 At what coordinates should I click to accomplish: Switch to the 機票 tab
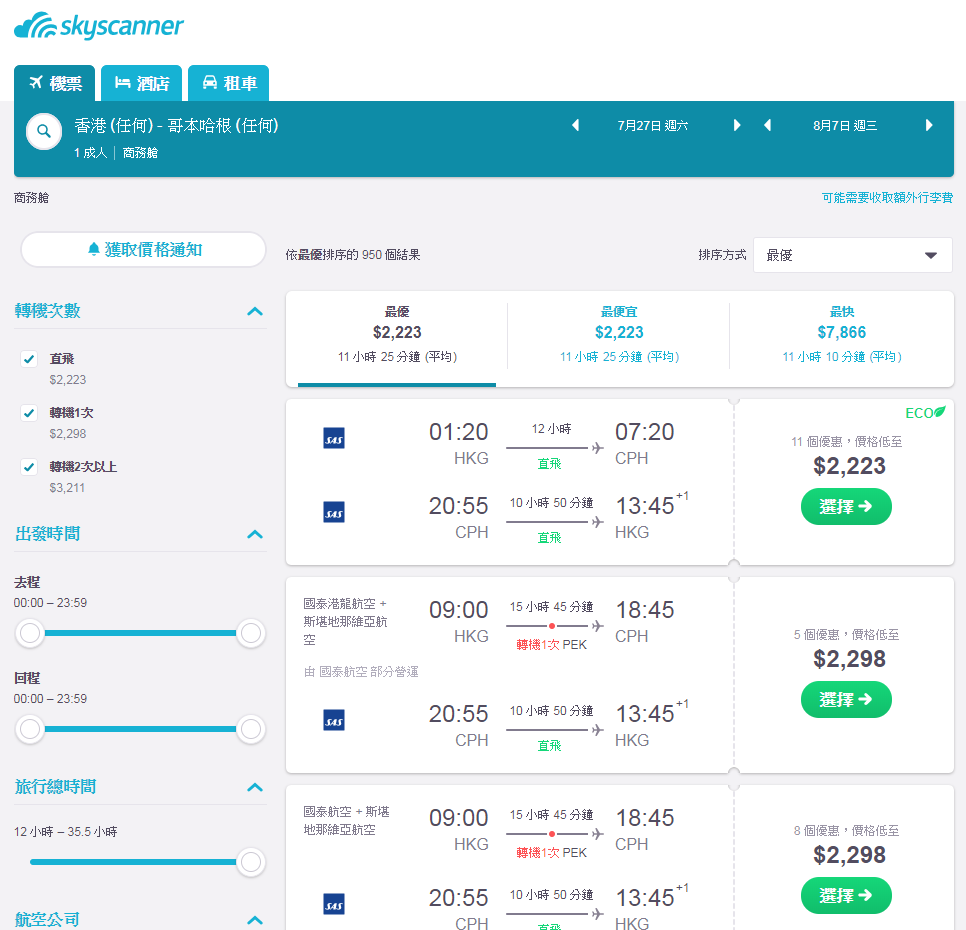click(55, 83)
